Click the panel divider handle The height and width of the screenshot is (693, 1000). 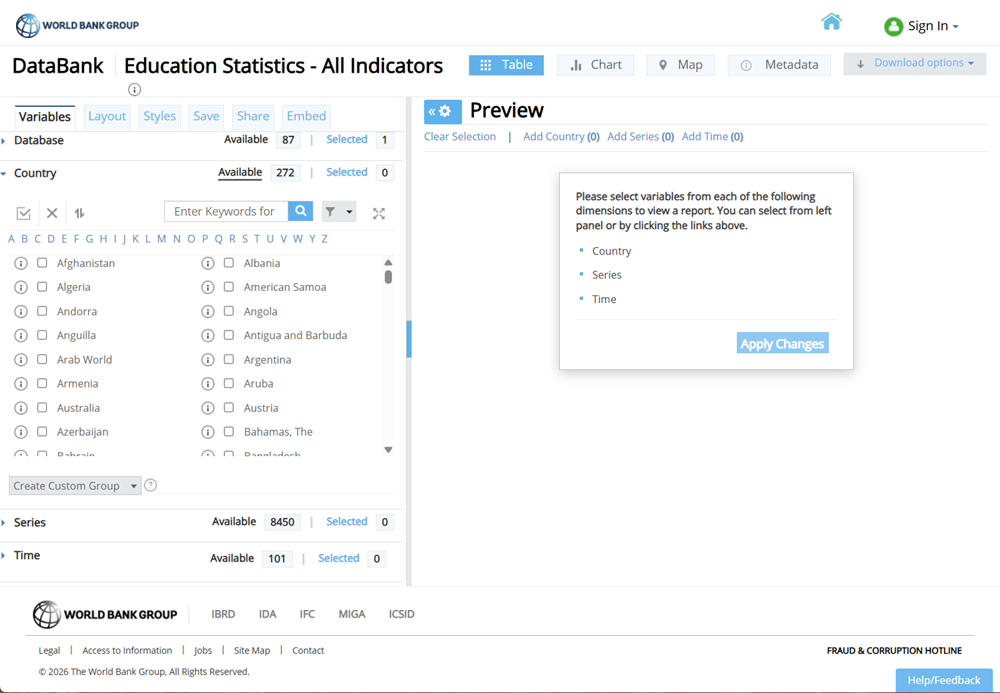[409, 339]
